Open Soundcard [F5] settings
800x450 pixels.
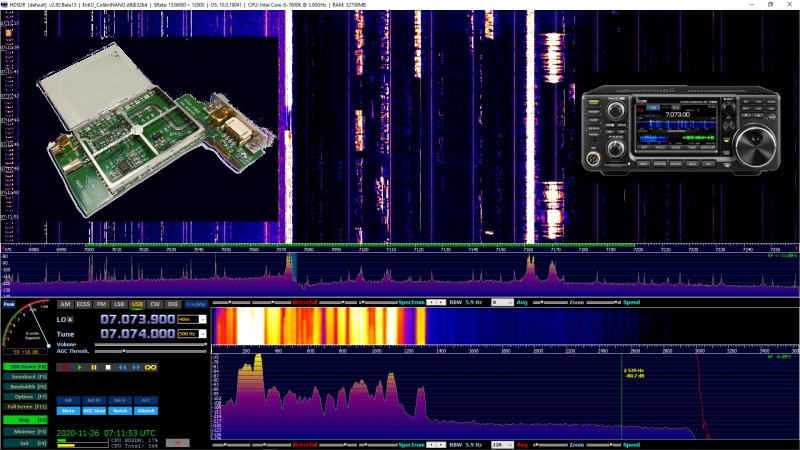point(25,377)
